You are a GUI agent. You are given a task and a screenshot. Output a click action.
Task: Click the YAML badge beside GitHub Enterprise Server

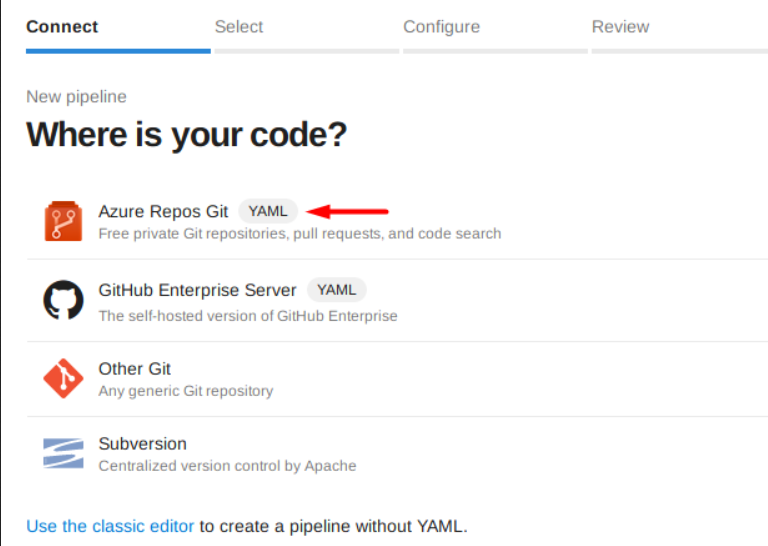pos(336,290)
